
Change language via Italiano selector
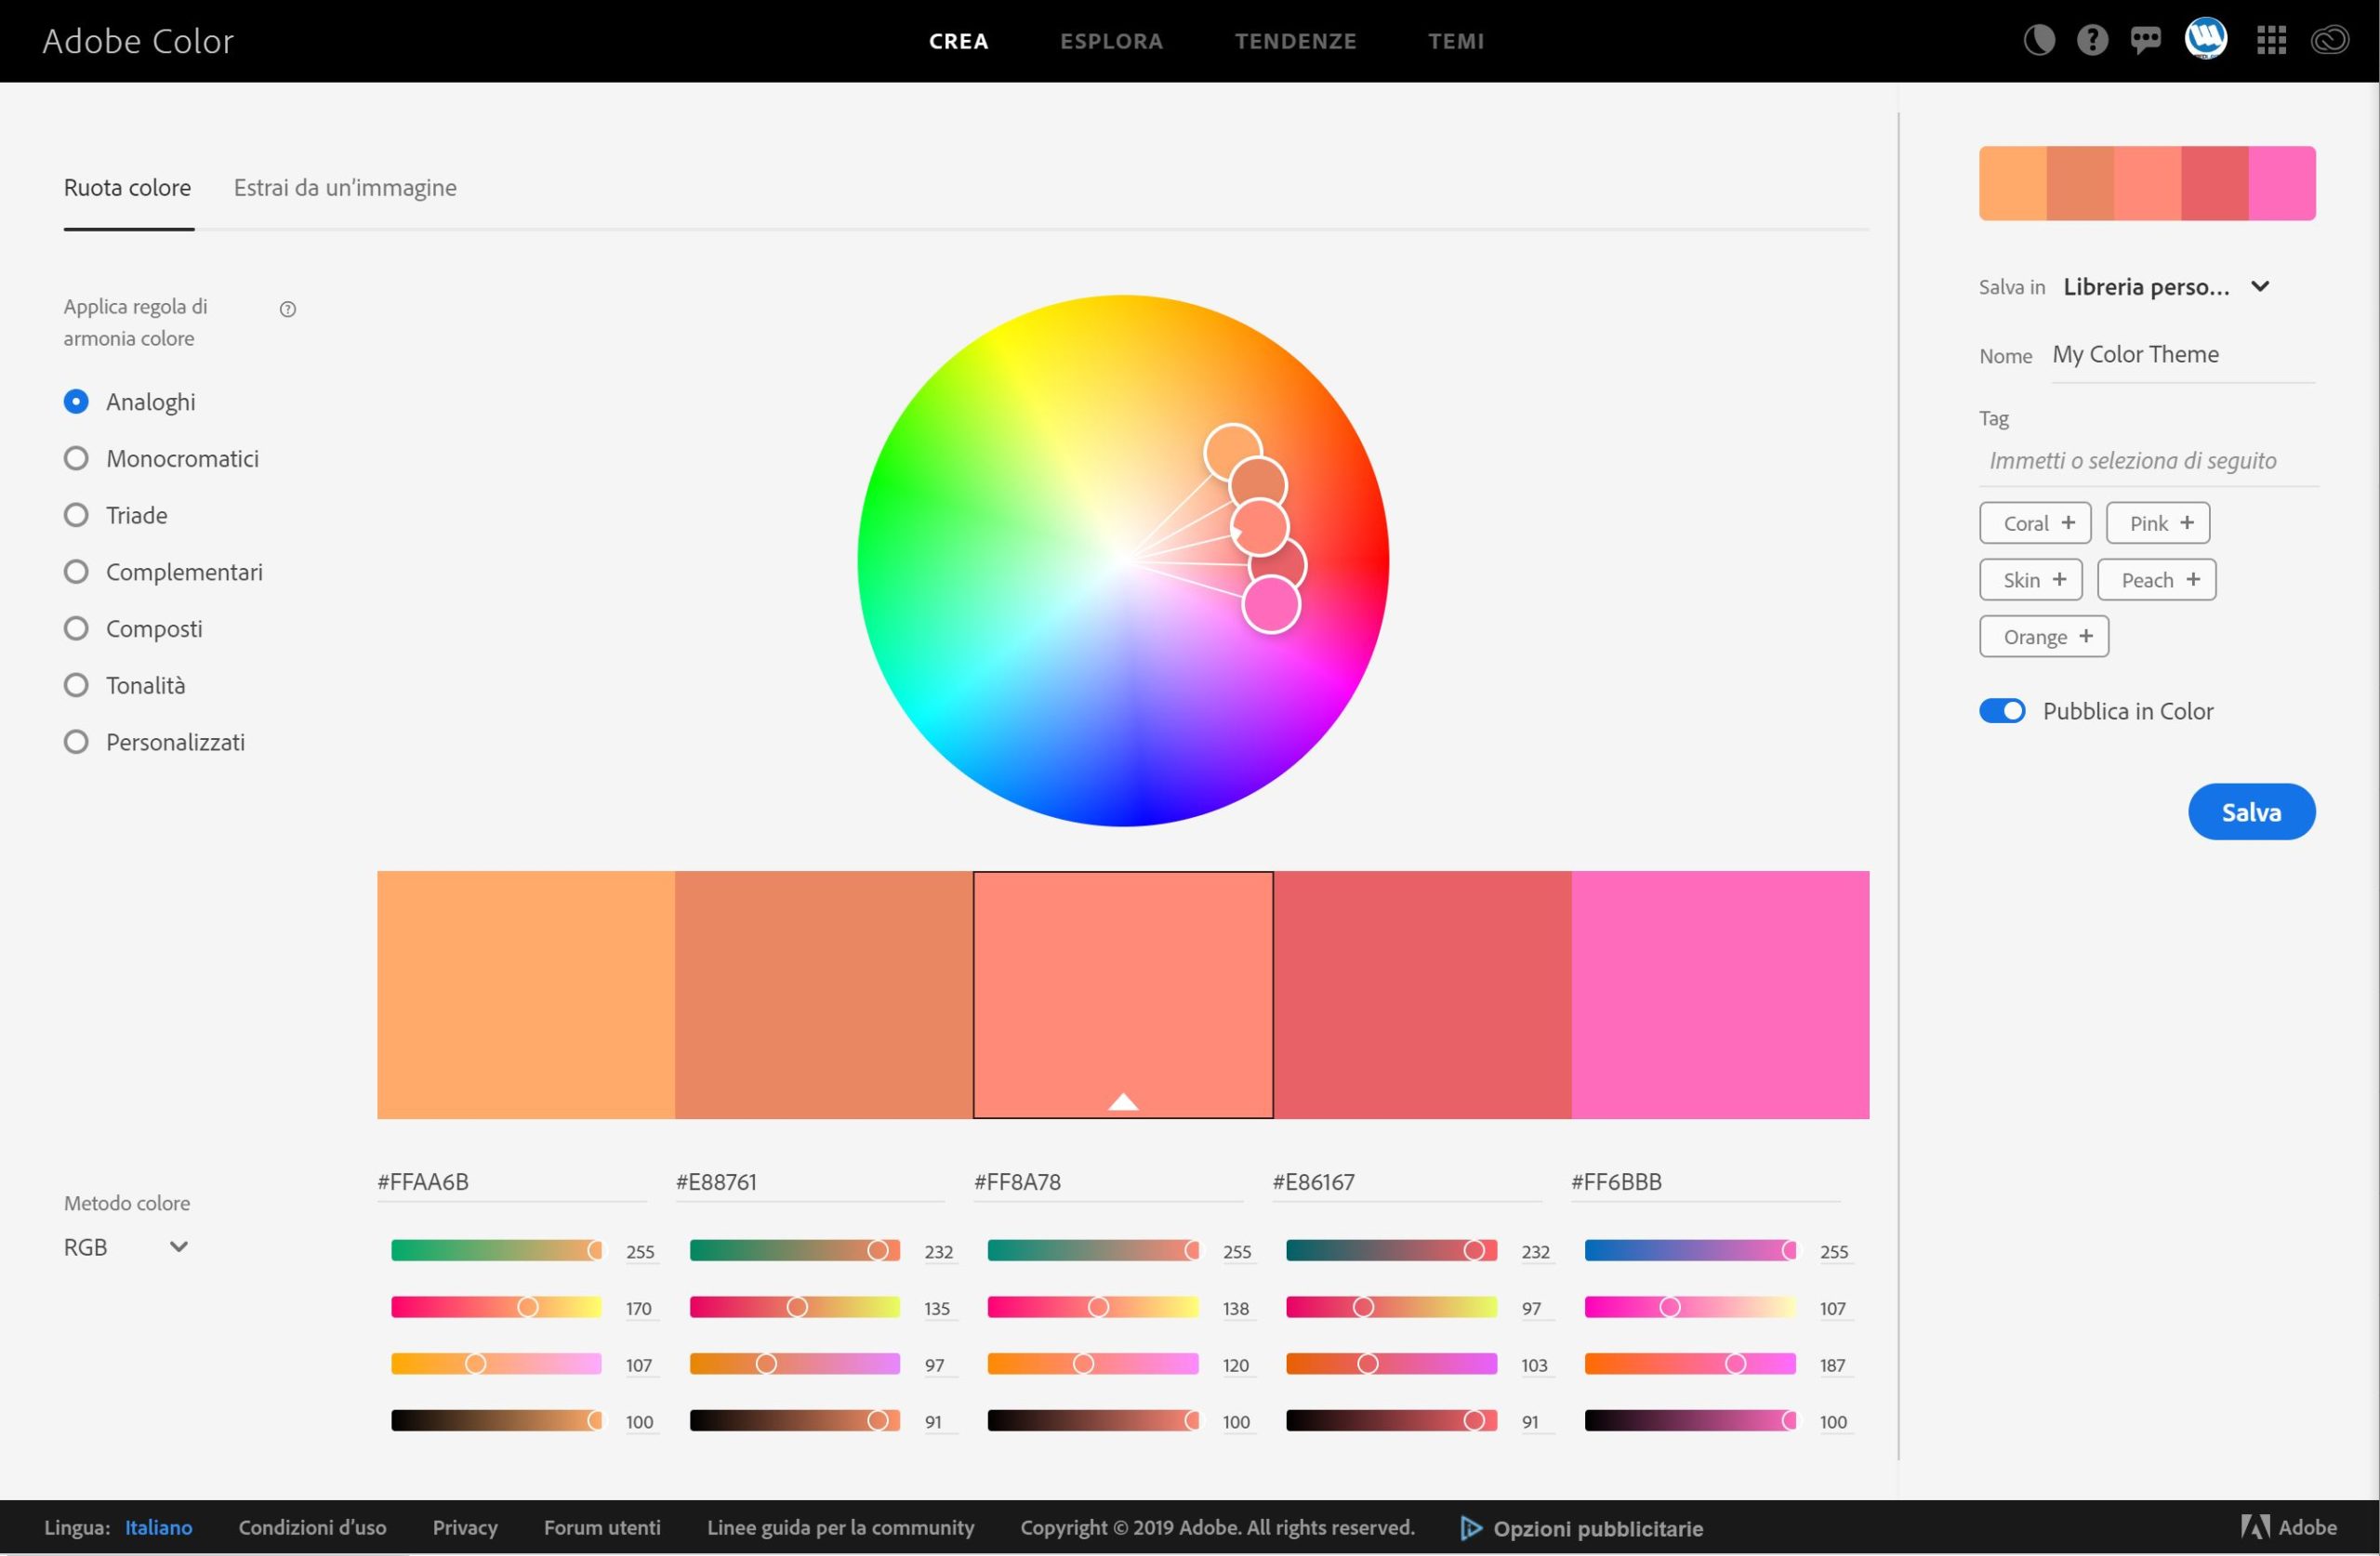(x=158, y=1527)
